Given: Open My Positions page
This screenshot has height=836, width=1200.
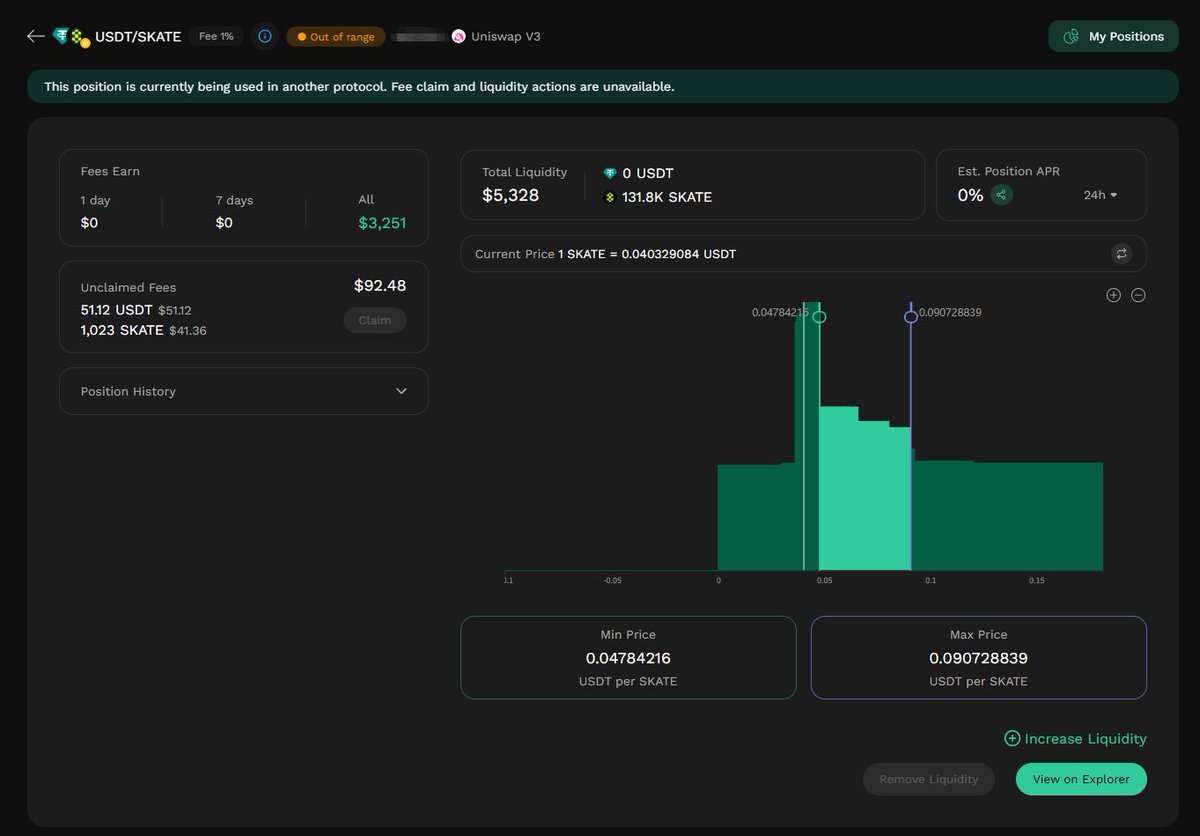Looking at the screenshot, I should (1113, 36).
